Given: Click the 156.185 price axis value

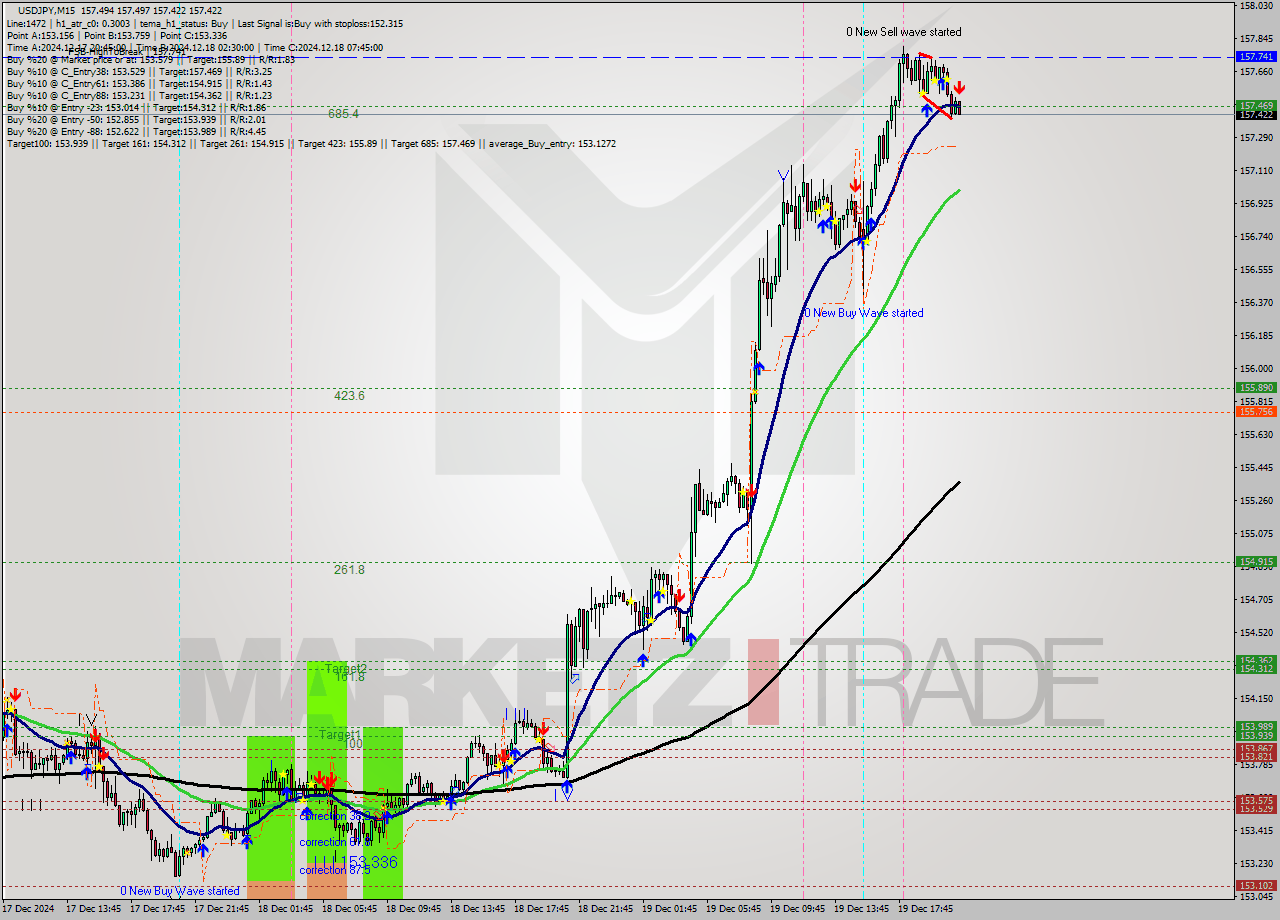Looking at the screenshot, I should [1255, 336].
